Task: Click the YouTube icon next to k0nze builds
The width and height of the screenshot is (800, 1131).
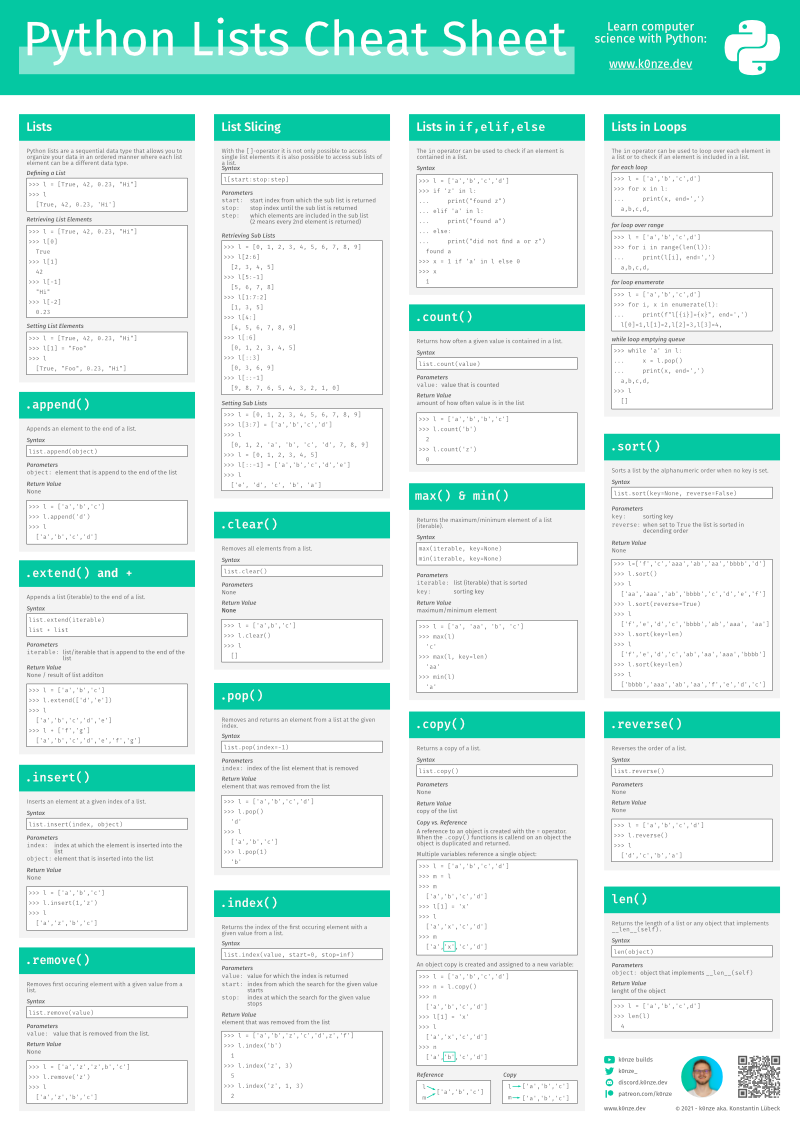Action: coord(608,1060)
